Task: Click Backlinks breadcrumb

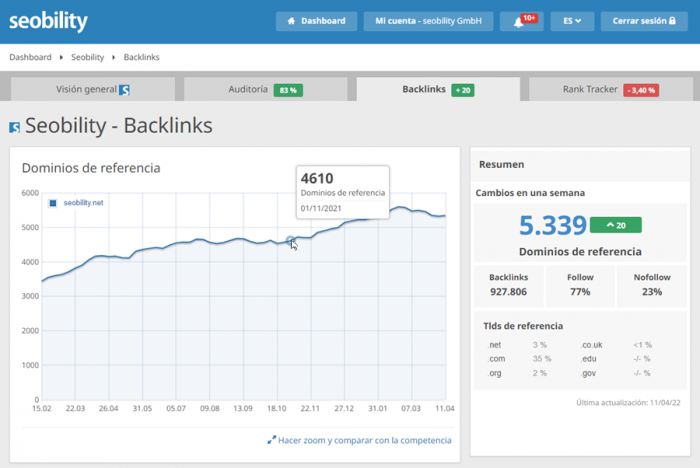Action: click(142, 57)
